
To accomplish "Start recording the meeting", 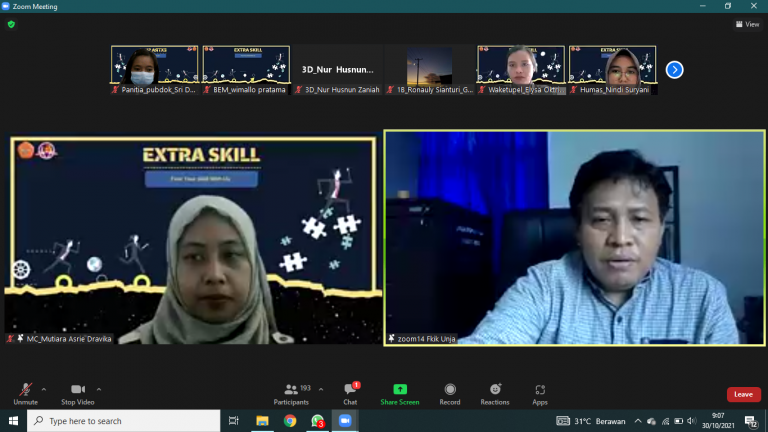I will click(450, 391).
